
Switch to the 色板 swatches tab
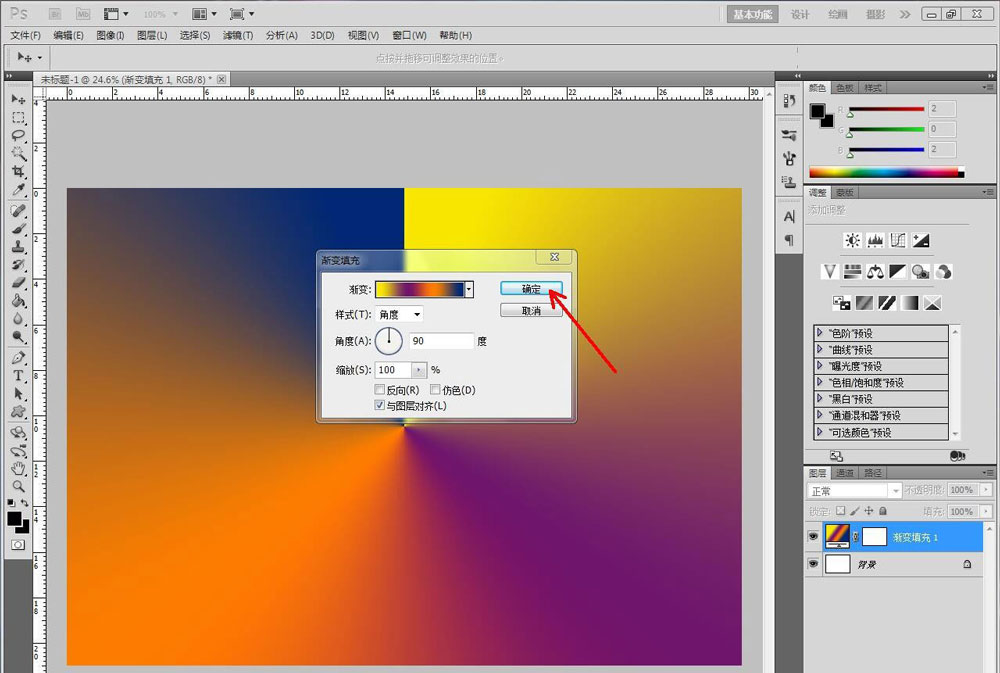click(x=846, y=88)
